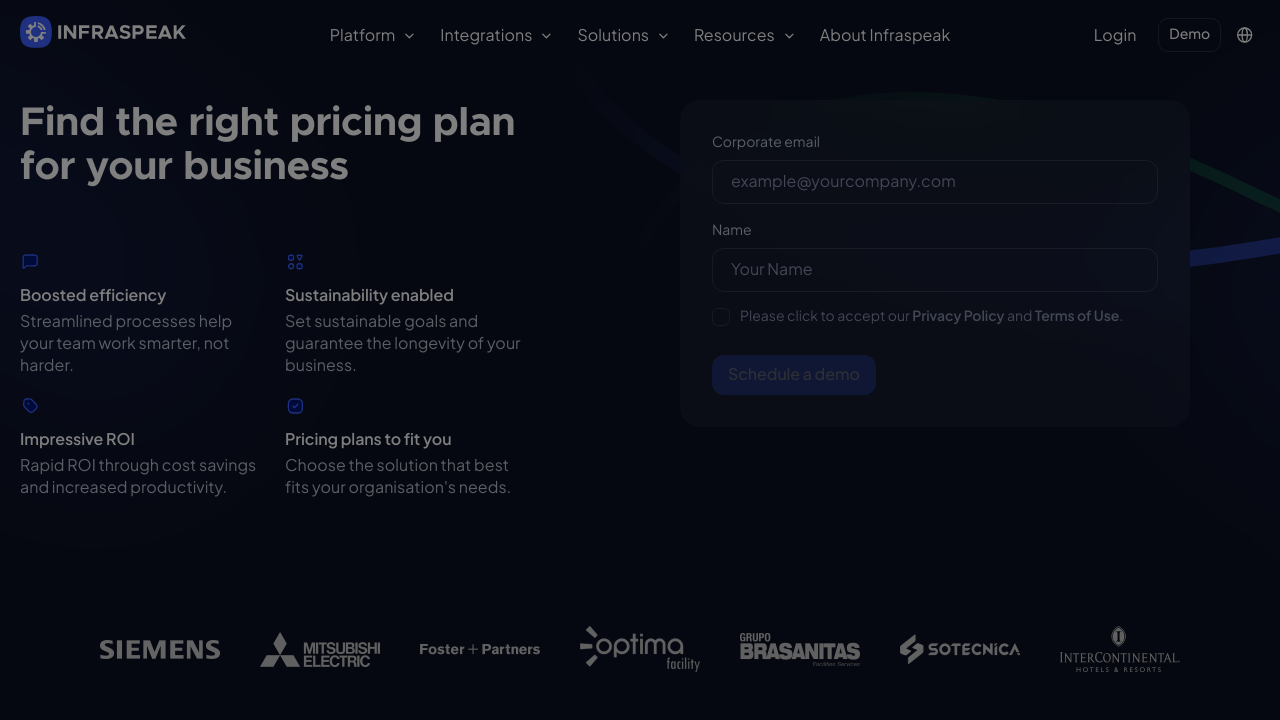The height and width of the screenshot is (720, 1280).
Task: Click the Impressive ROI tag icon
Action: point(30,406)
